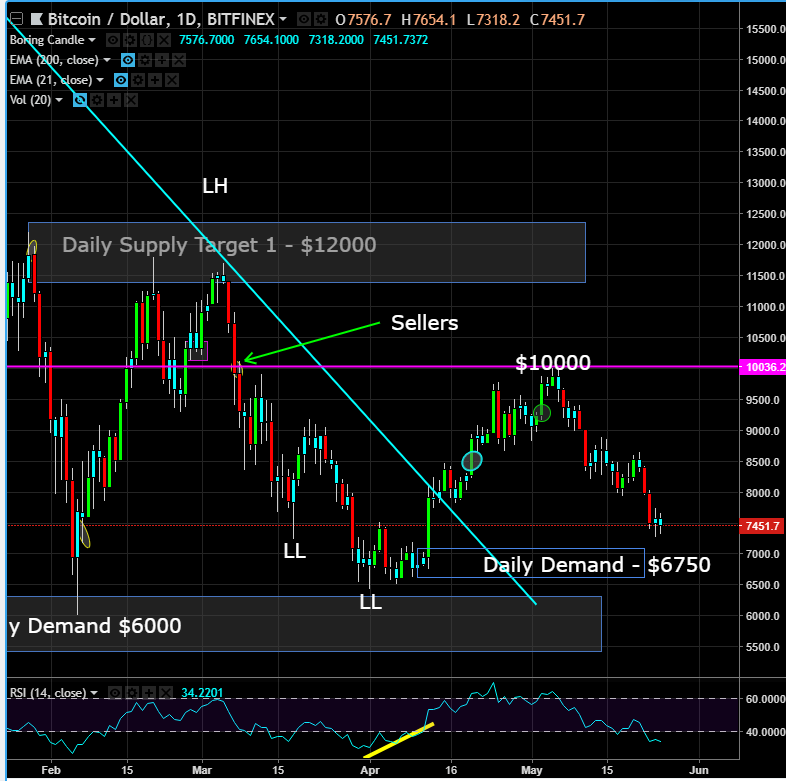Toggle the Vol (20) eye icon

click(x=80, y=100)
